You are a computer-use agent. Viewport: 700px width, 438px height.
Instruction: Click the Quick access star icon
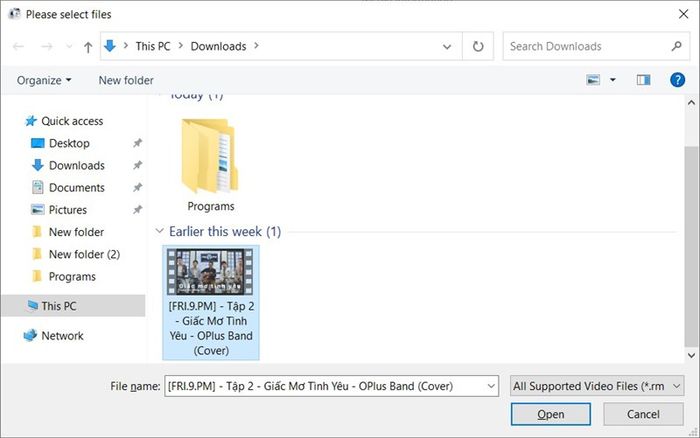pyautogui.click(x=31, y=121)
